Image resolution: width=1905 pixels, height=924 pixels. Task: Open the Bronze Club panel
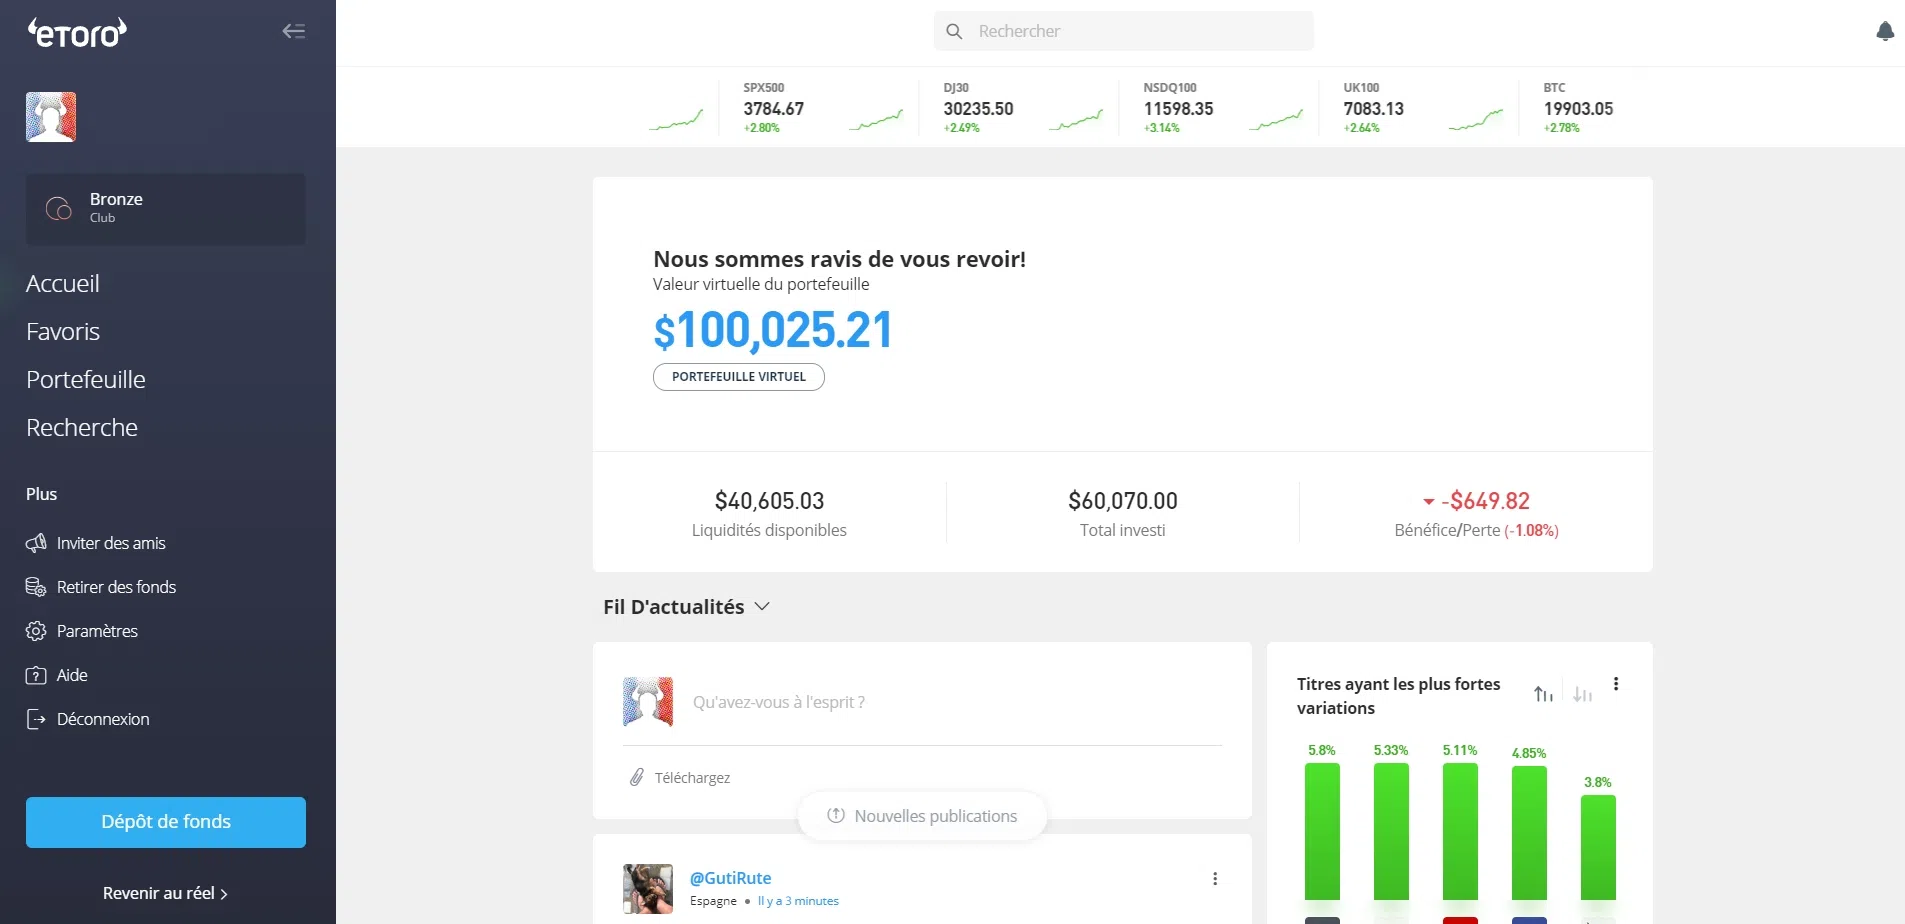click(166, 209)
